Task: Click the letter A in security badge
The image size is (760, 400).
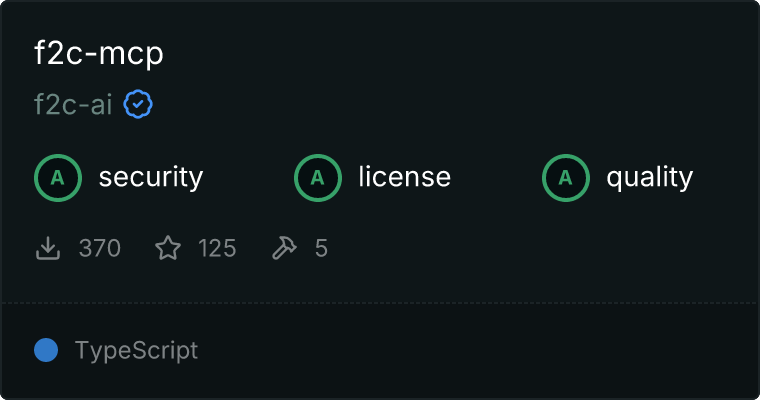Action: click(58, 178)
